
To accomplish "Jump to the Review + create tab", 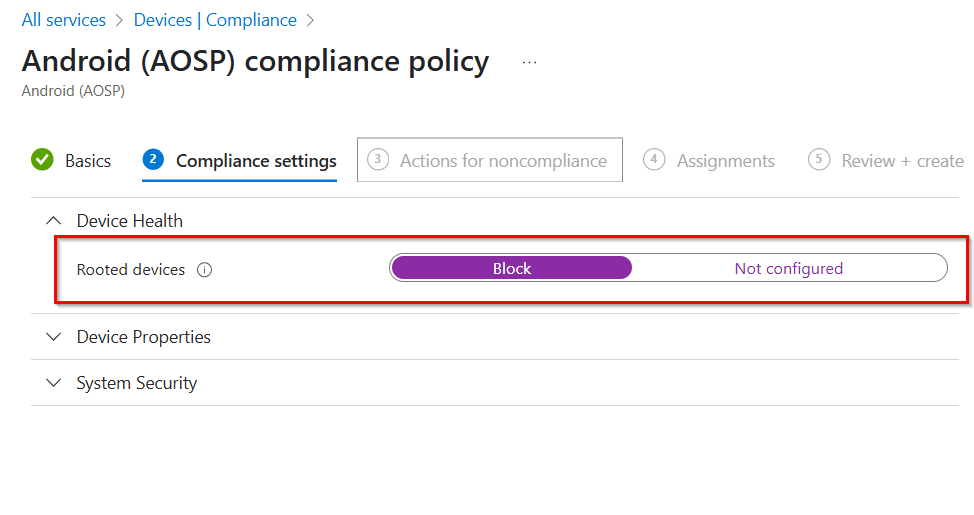I will coord(902,161).
